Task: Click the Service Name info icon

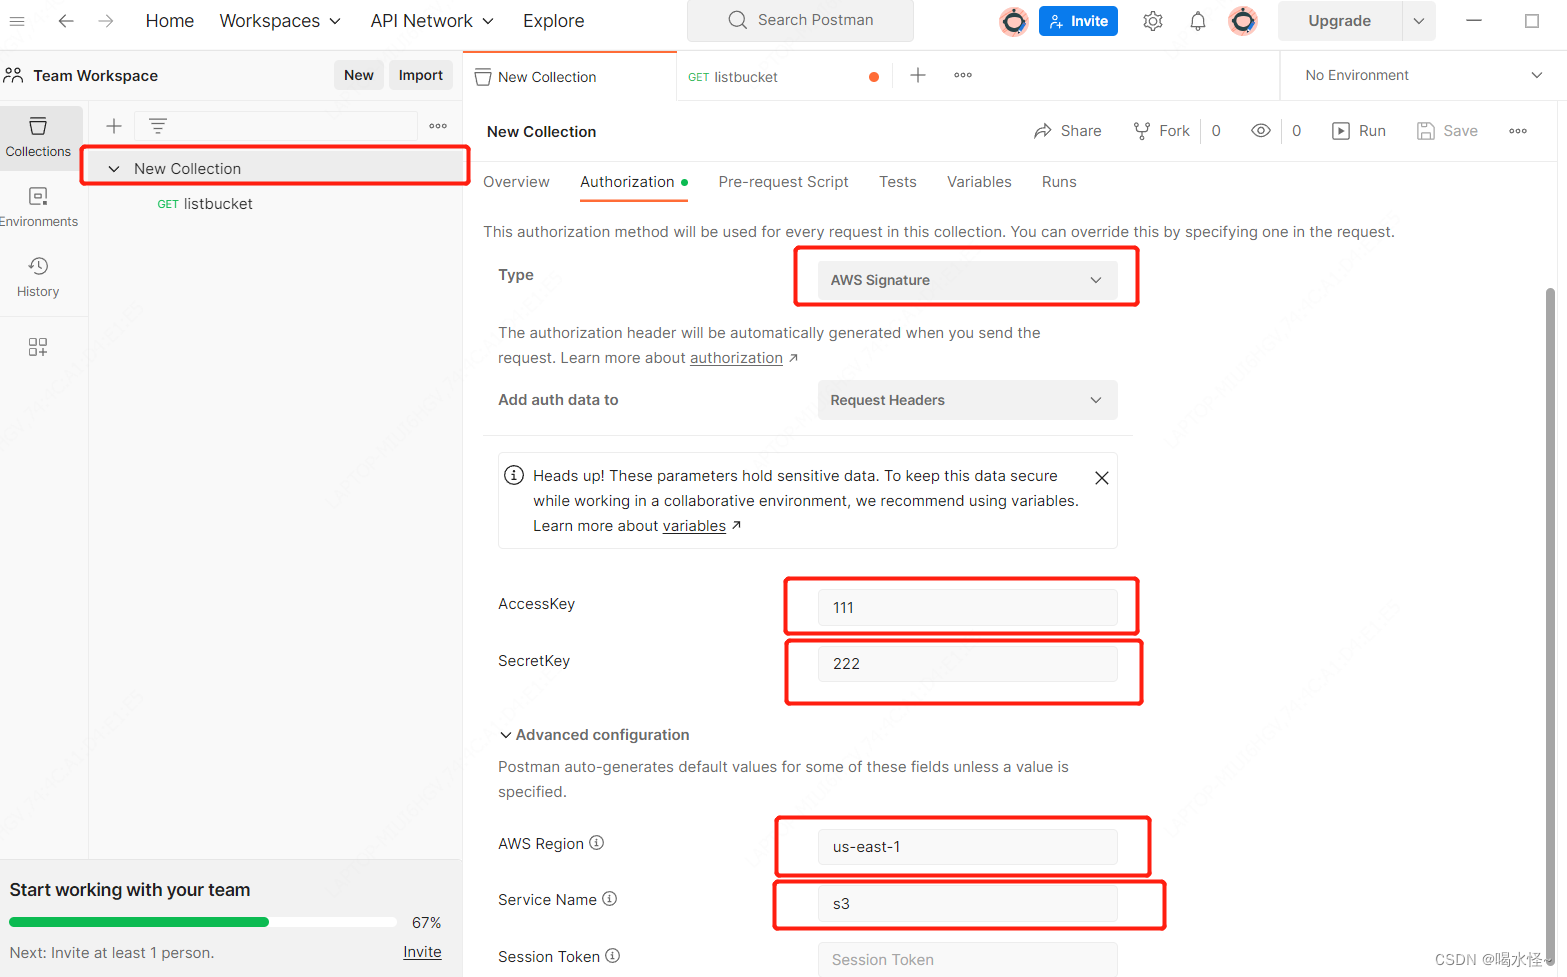Action: coord(610,899)
